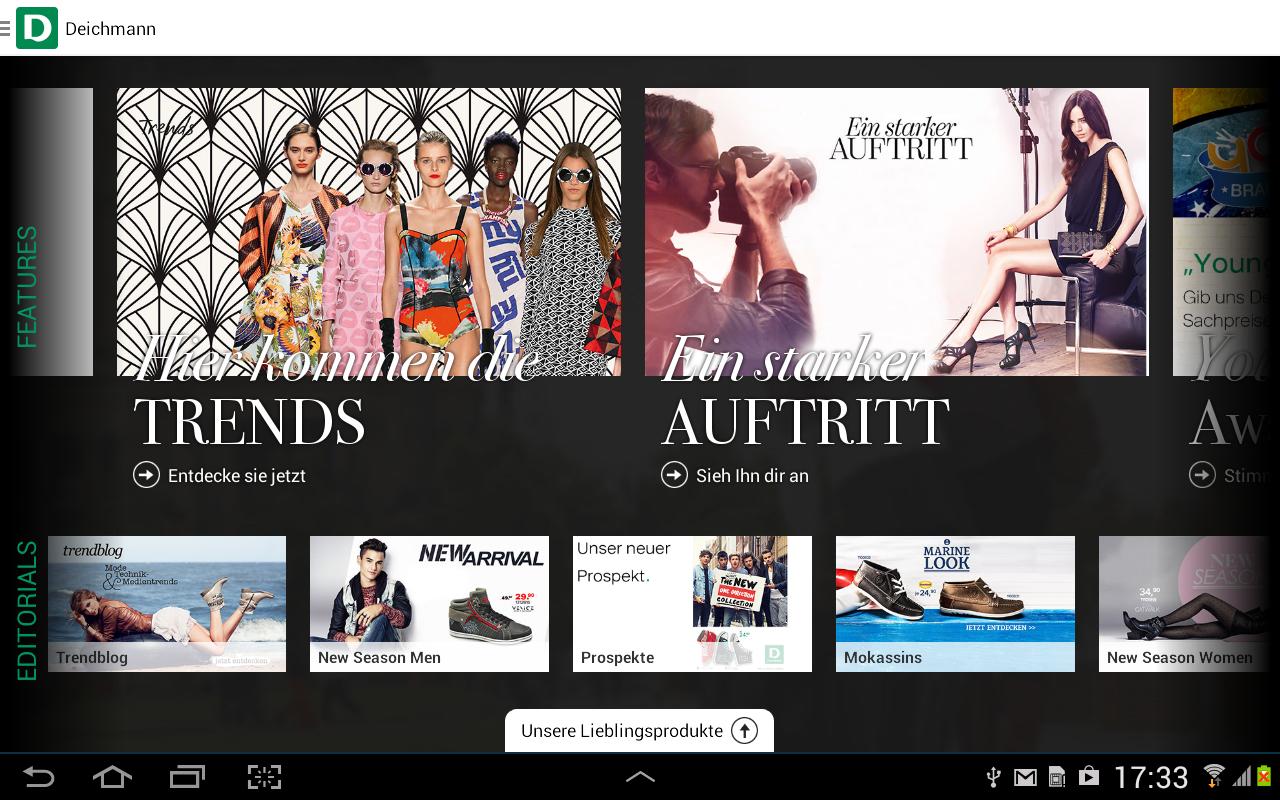Tap the arrow icon beside Sieh Ihn dir an
The width and height of the screenshot is (1280, 800).
pyautogui.click(x=675, y=475)
